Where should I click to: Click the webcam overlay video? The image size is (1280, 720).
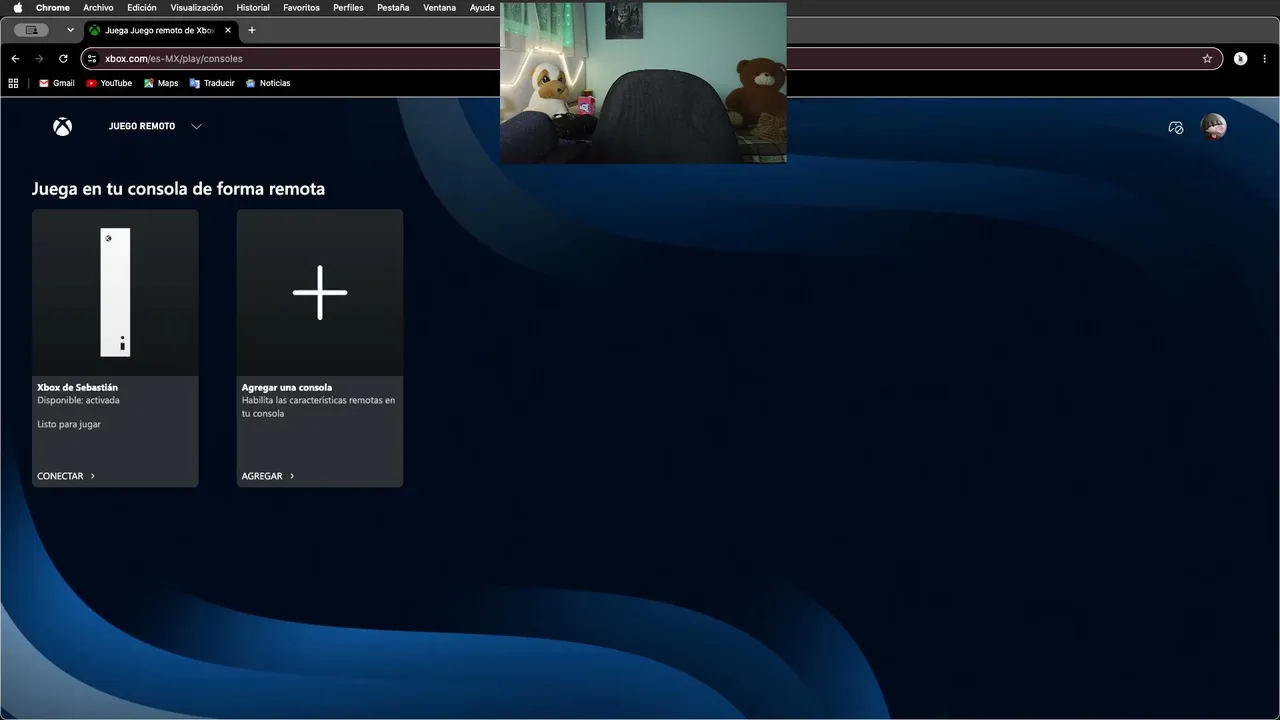click(x=643, y=83)
